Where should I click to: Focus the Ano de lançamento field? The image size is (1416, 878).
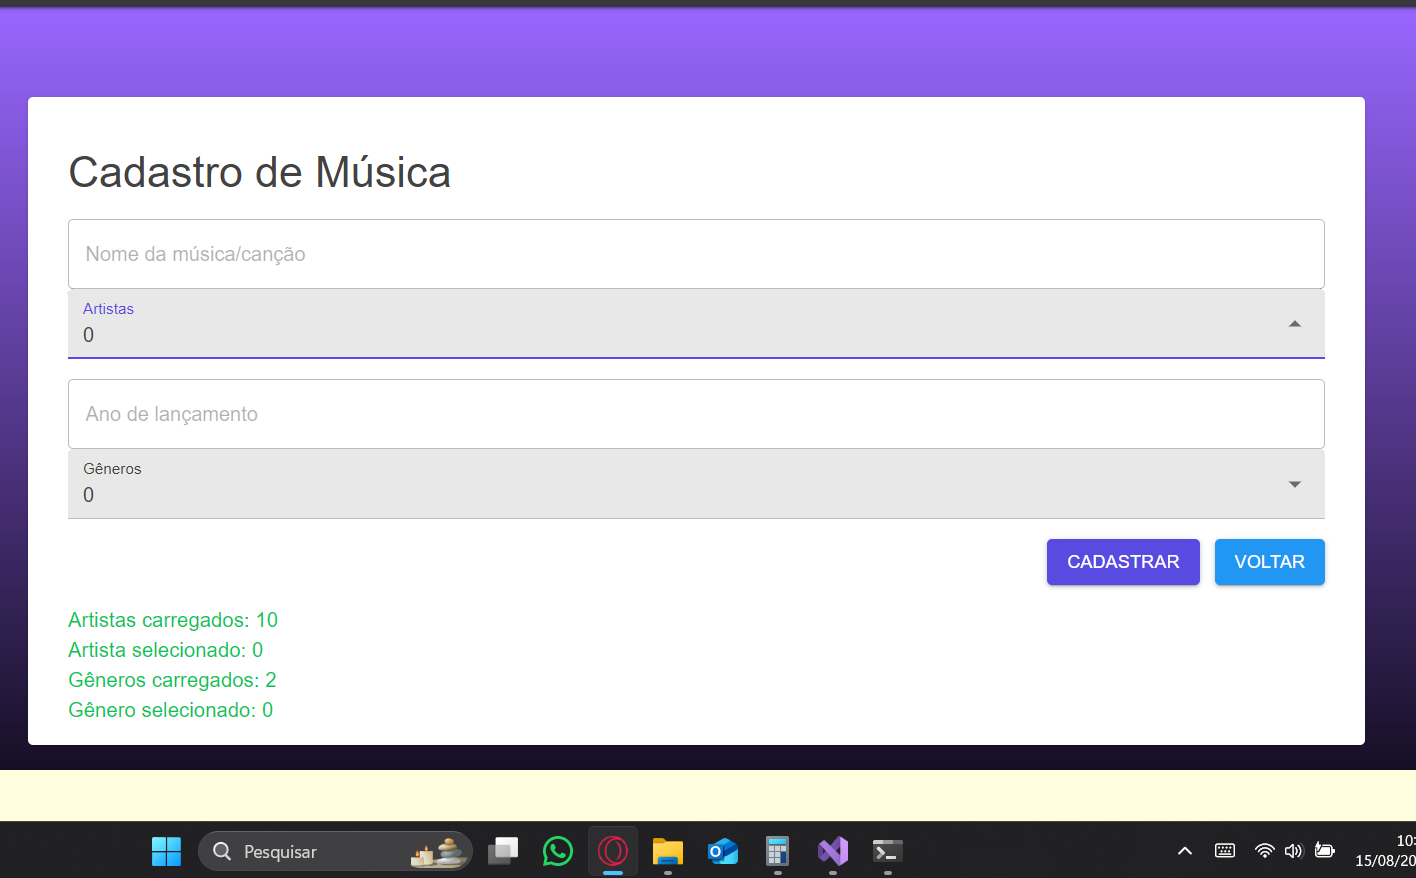point(696,414)
